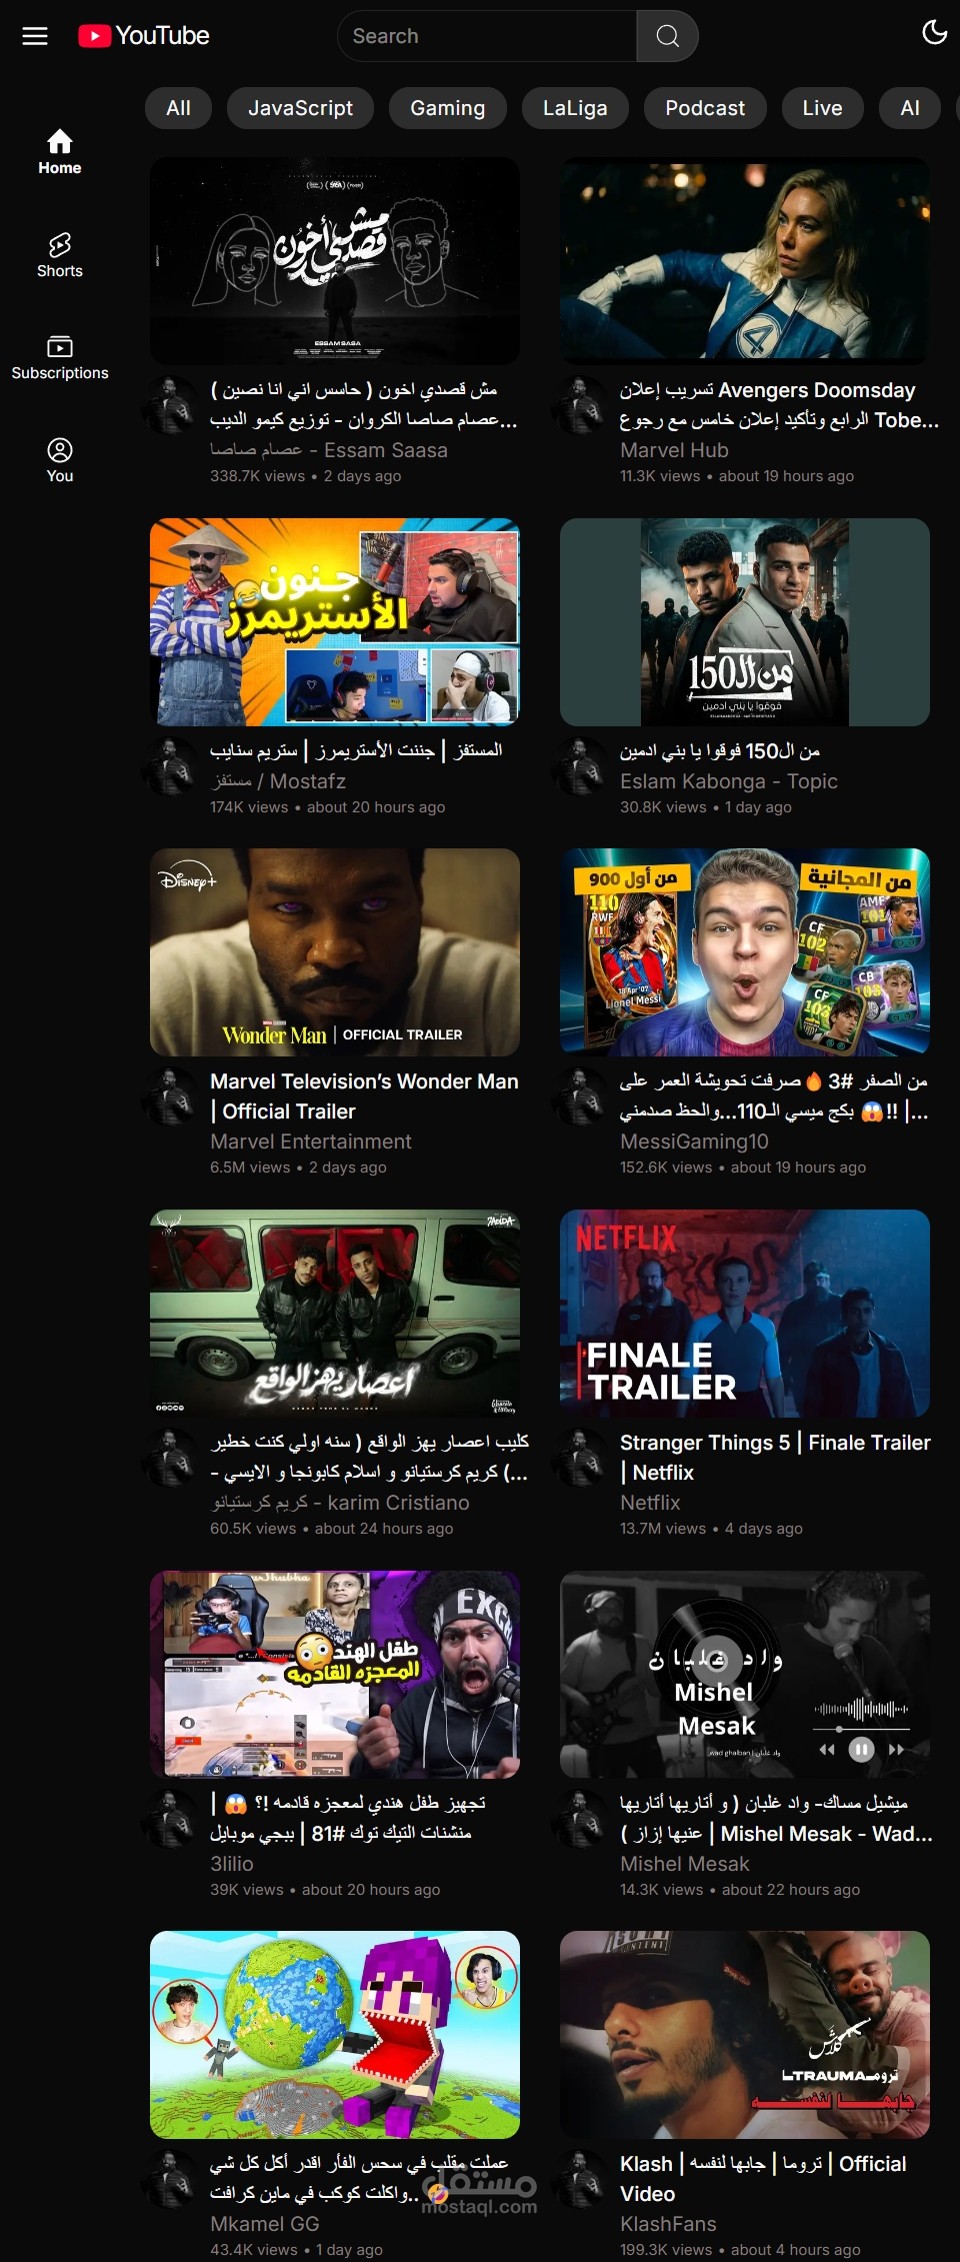This screenshot has width=960, height=2262.
Task: Click into the Search field
Action: click(x=487, y=36)
